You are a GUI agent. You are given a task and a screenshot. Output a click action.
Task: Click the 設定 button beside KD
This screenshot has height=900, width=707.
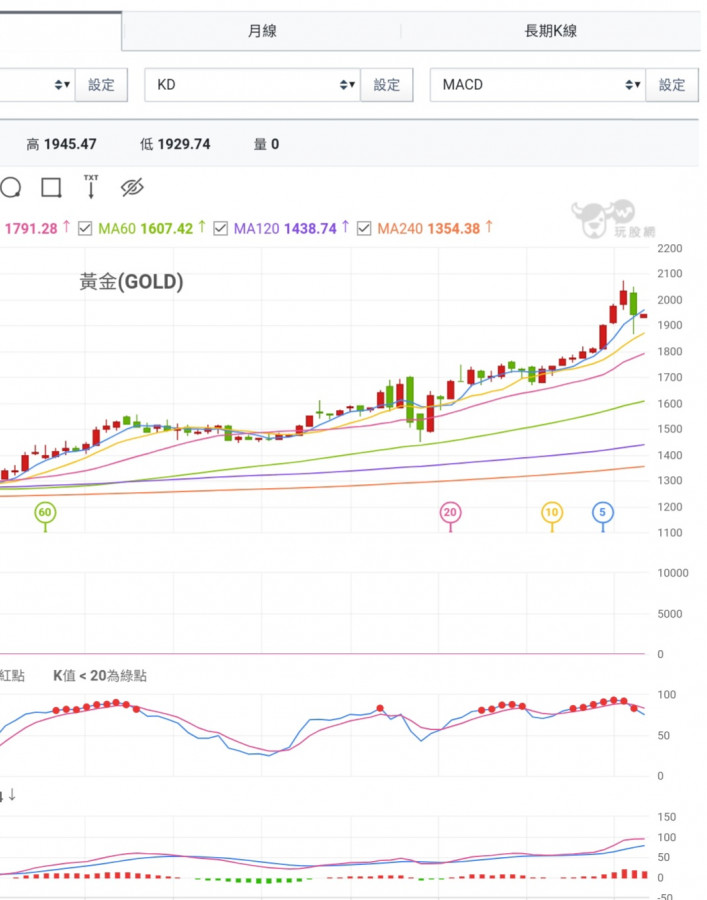387,85
